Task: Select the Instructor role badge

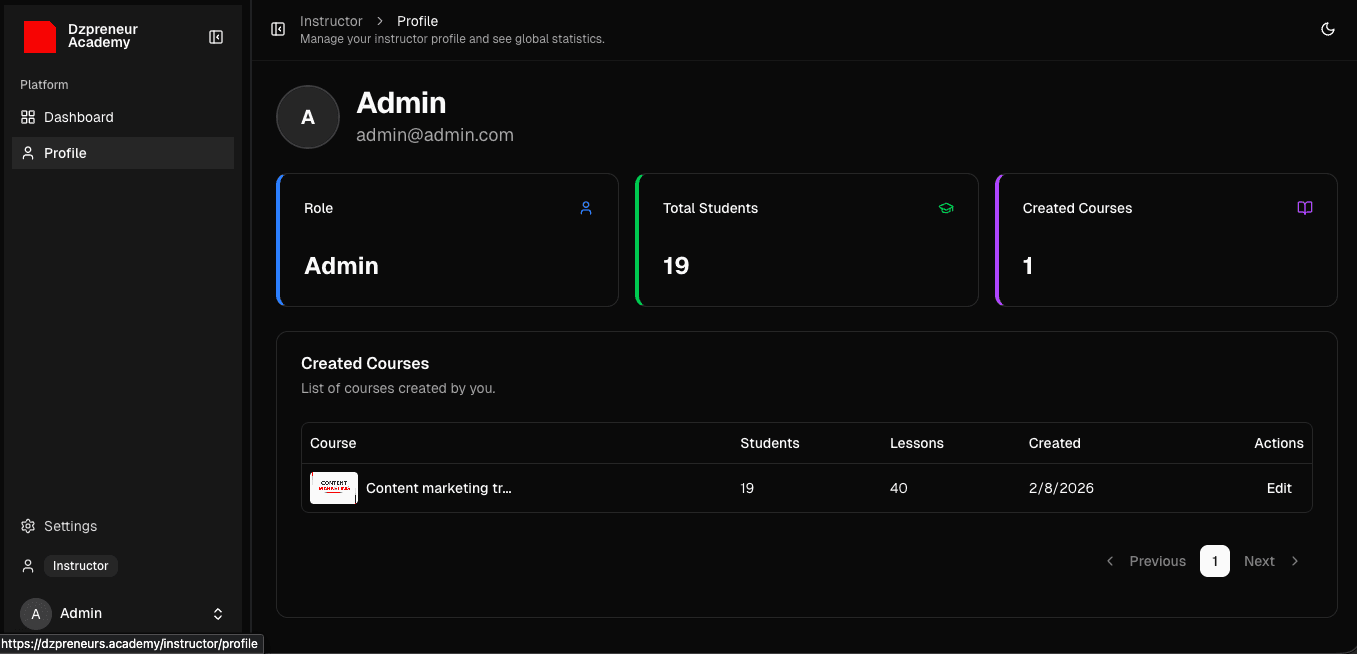Action: point(80,565)
